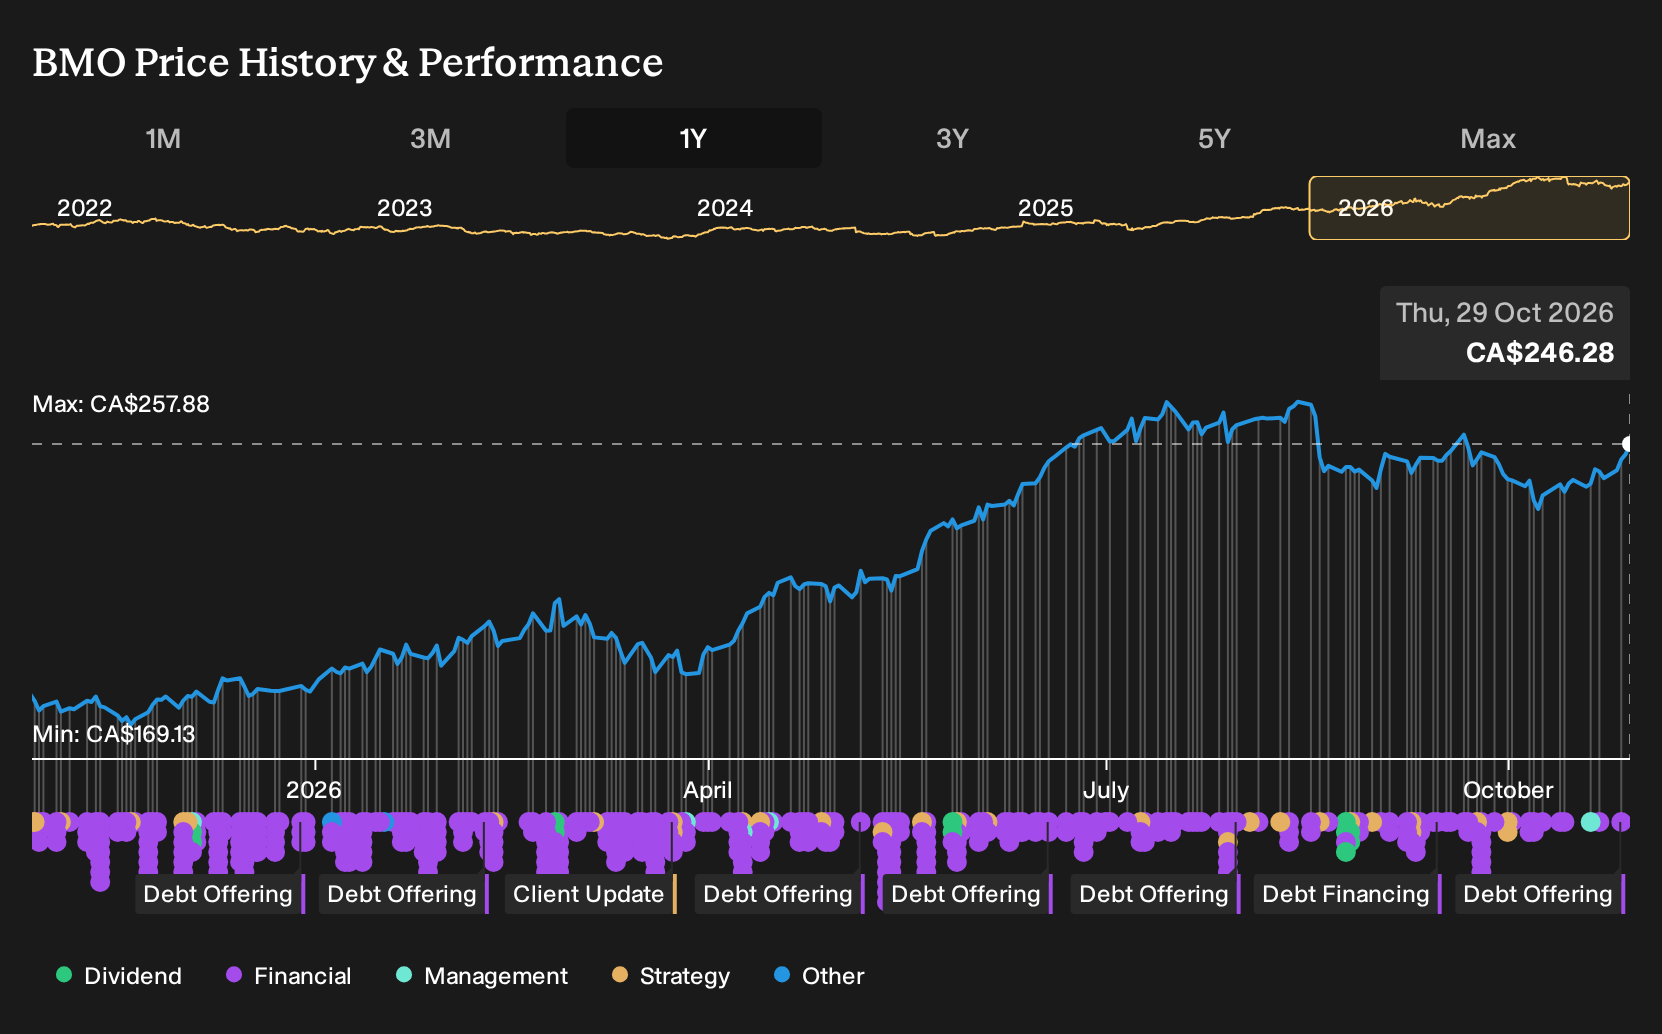1662x1034 pixels.
Task: Open the Client Update event label
Action: 589,894
